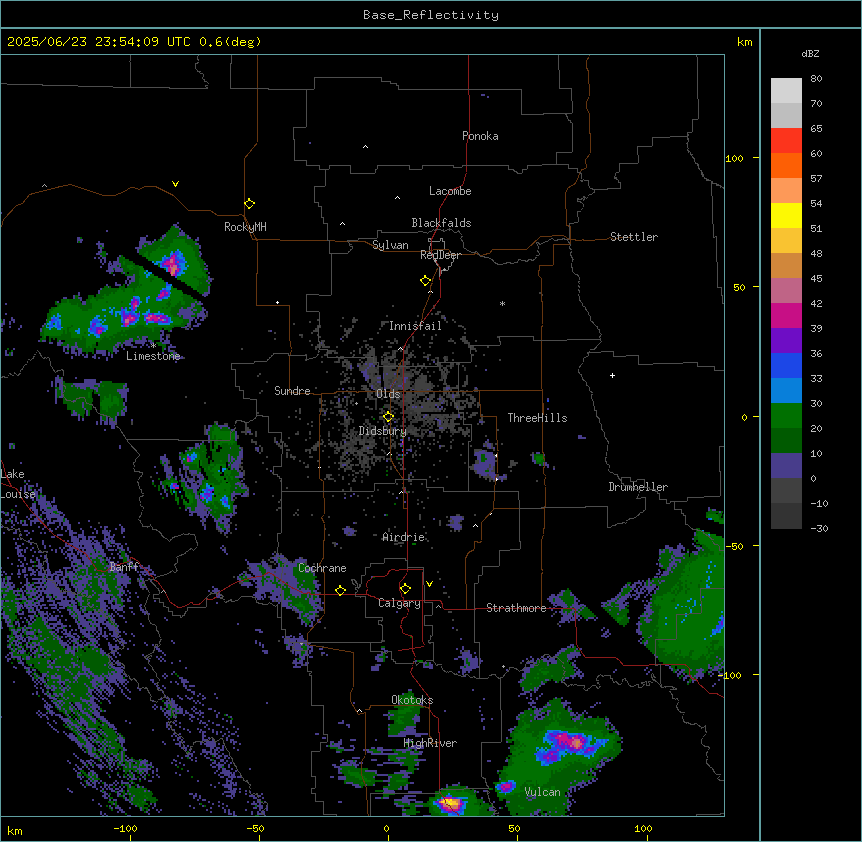Viewport: 862px width, 842px height.
Task: Select the Cochrane label
Action: (x=322, y=568)
